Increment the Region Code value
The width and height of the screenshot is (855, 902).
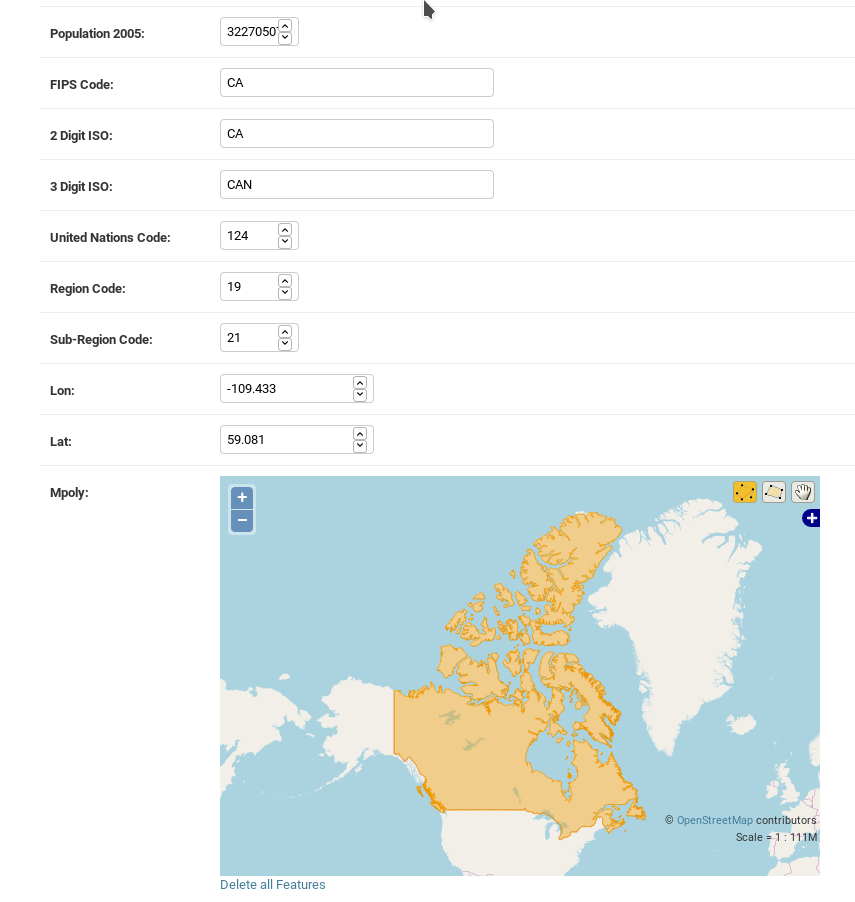pos(285,281)
